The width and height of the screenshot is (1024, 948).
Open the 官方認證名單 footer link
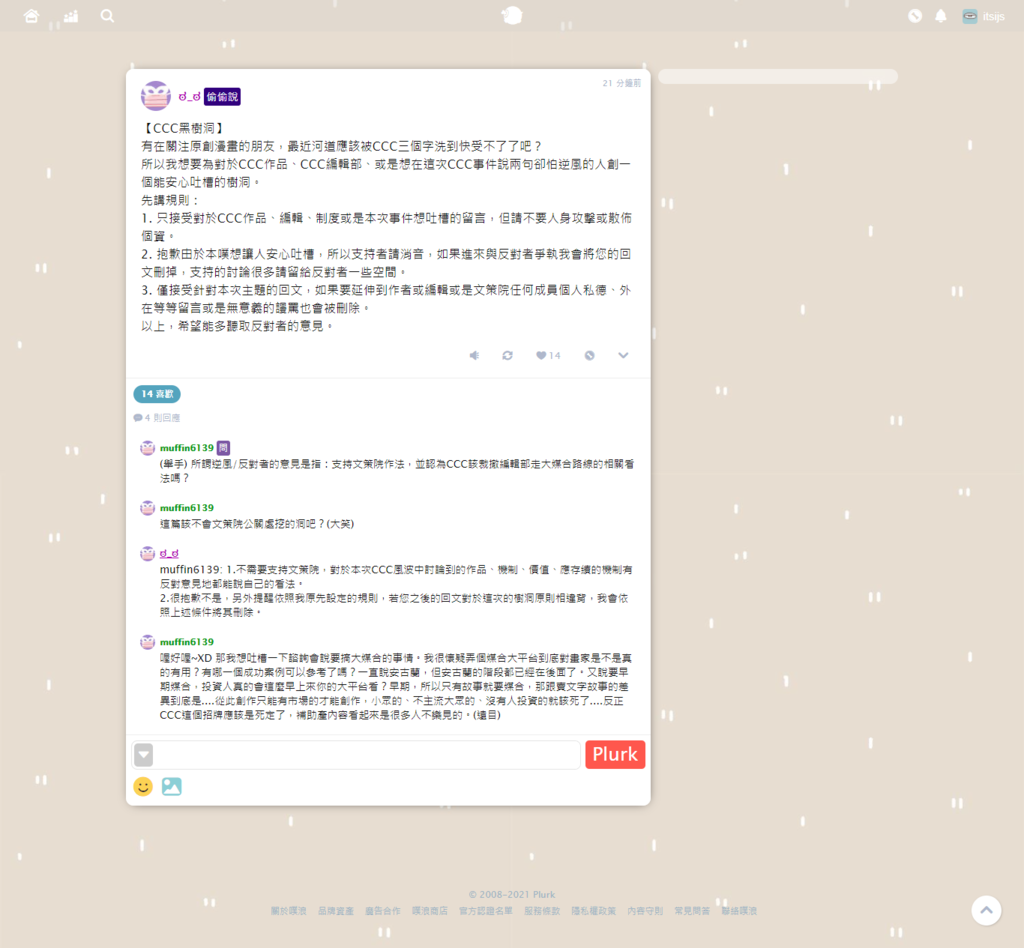pyautogui.click(x=486, y=911)
